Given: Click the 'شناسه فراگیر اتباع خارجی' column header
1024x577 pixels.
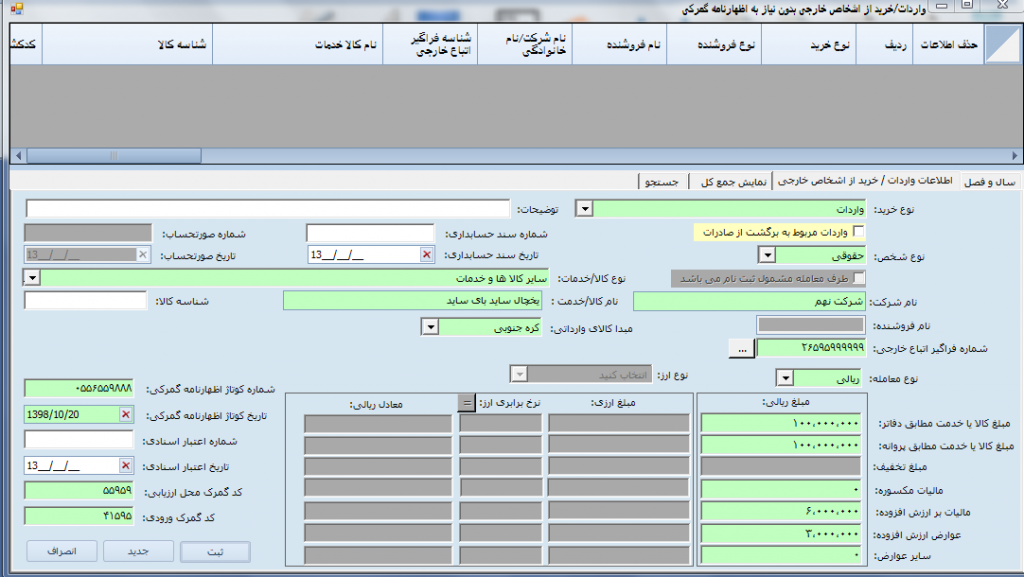Looking at the screenshot, I should (430, 44).
